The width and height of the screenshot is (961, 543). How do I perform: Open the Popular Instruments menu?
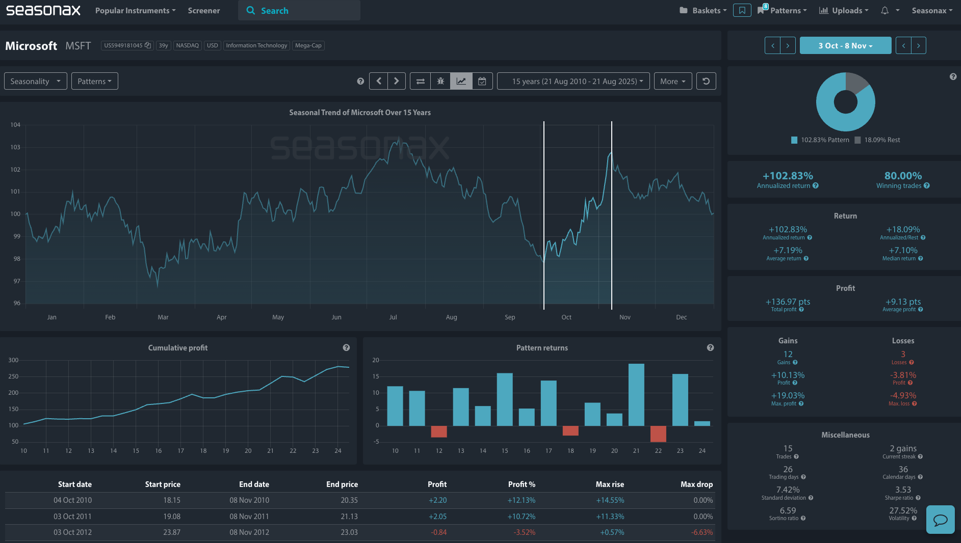(135, 11)
